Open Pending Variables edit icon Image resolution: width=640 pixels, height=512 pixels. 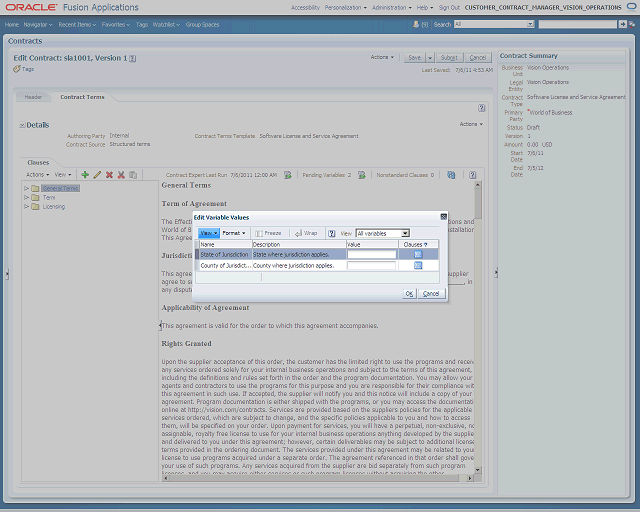pos(362,175)
